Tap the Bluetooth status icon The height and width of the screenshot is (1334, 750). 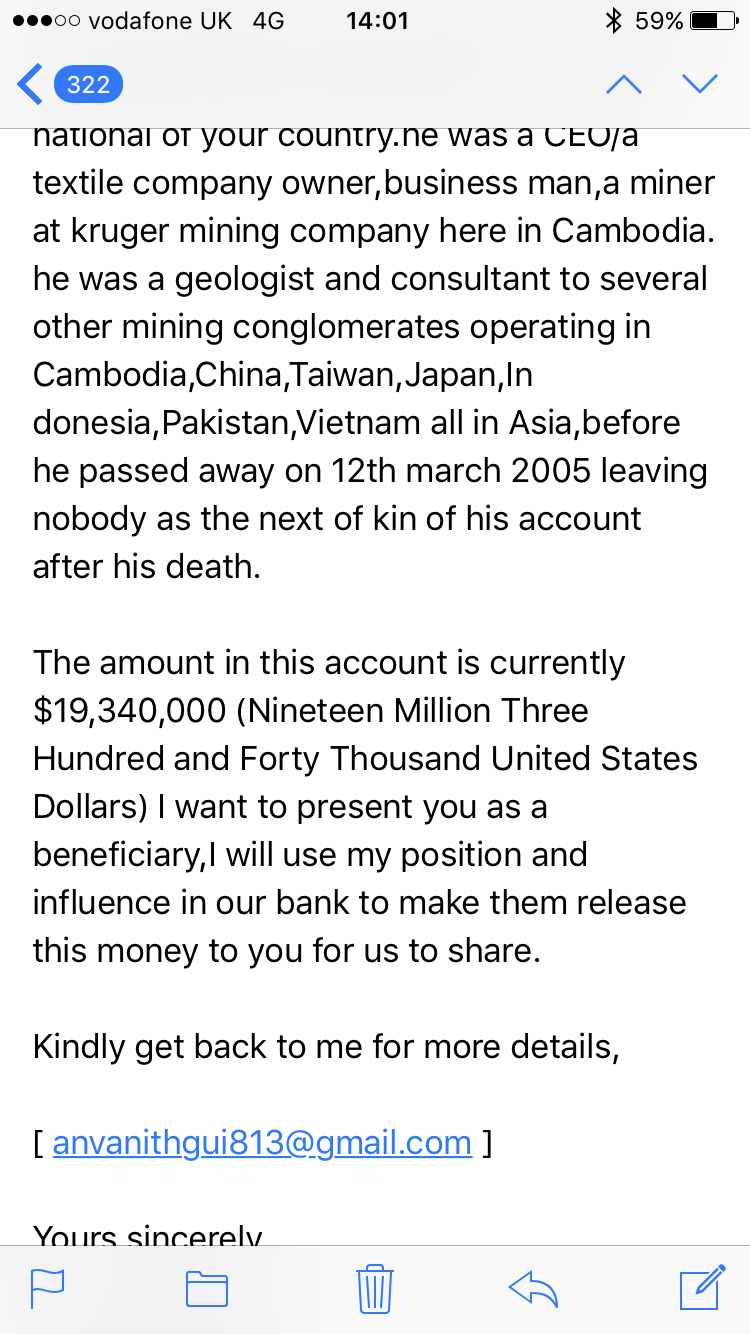pos(615,21)
